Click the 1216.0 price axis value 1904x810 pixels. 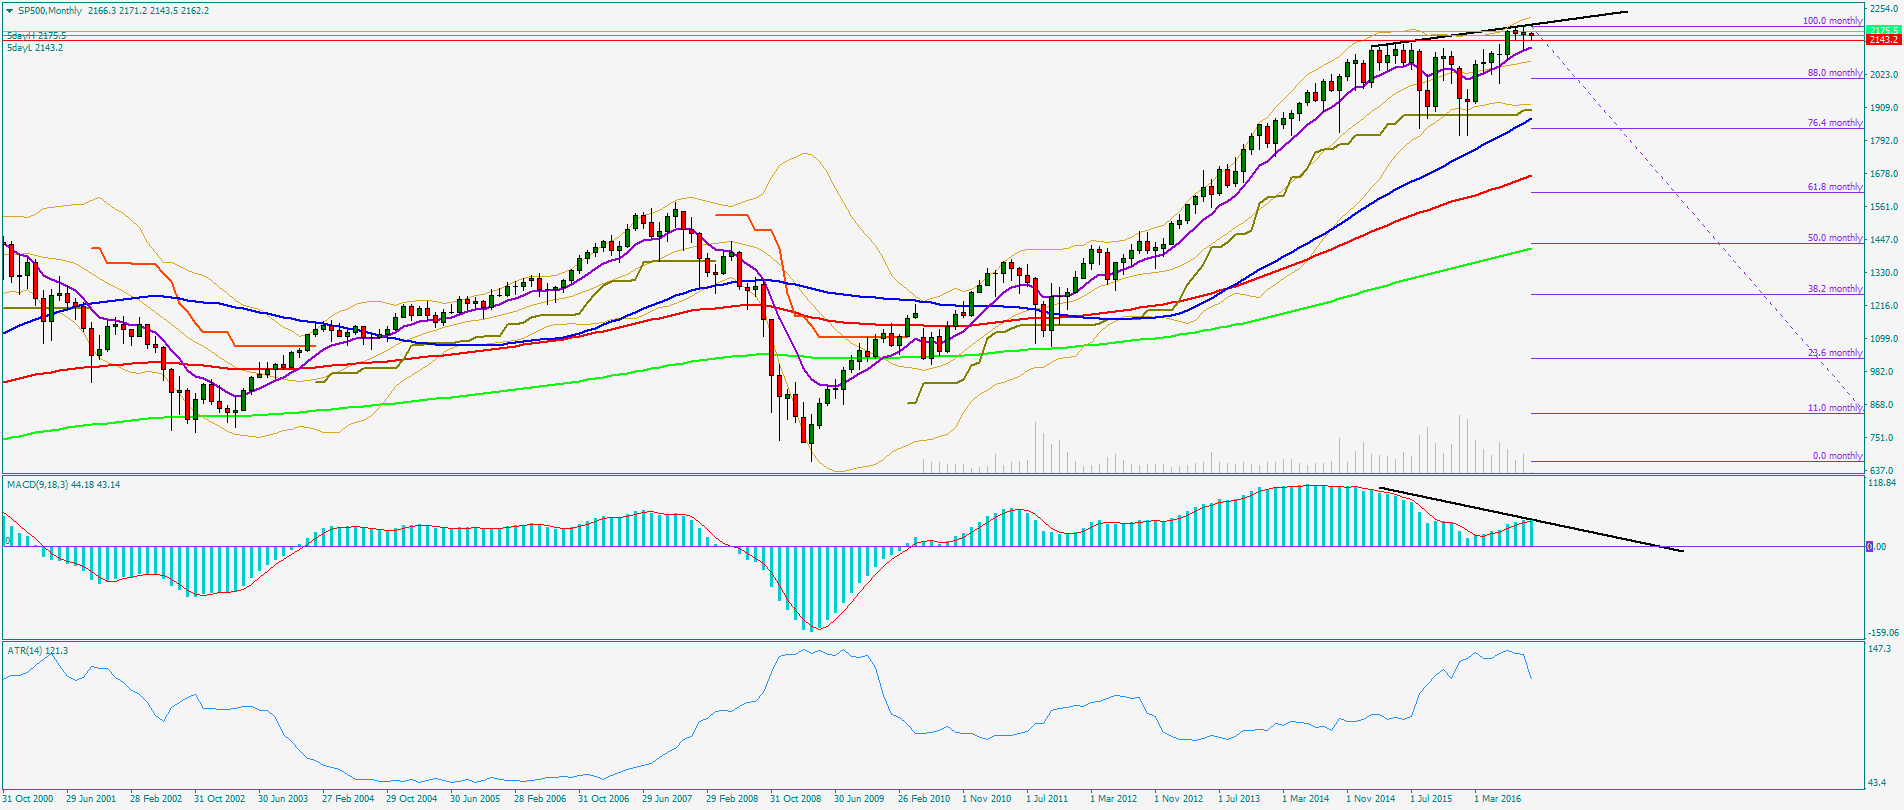tap(1884, 306)
